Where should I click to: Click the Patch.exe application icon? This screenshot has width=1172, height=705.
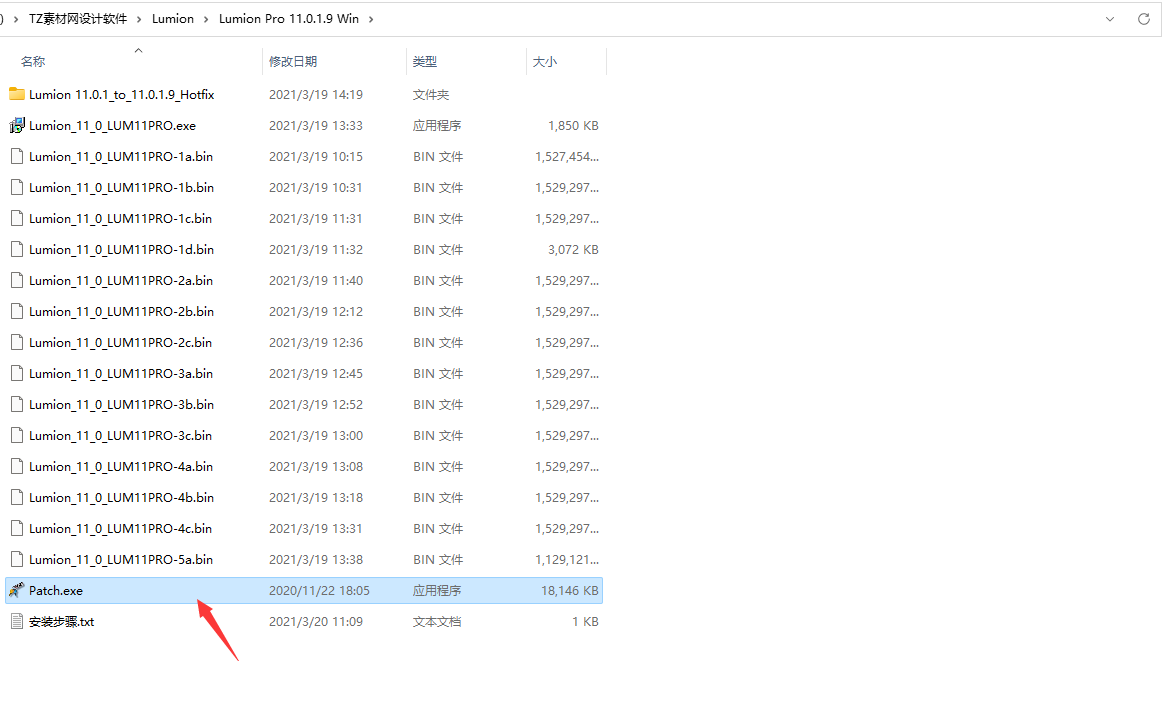point(16,591)
